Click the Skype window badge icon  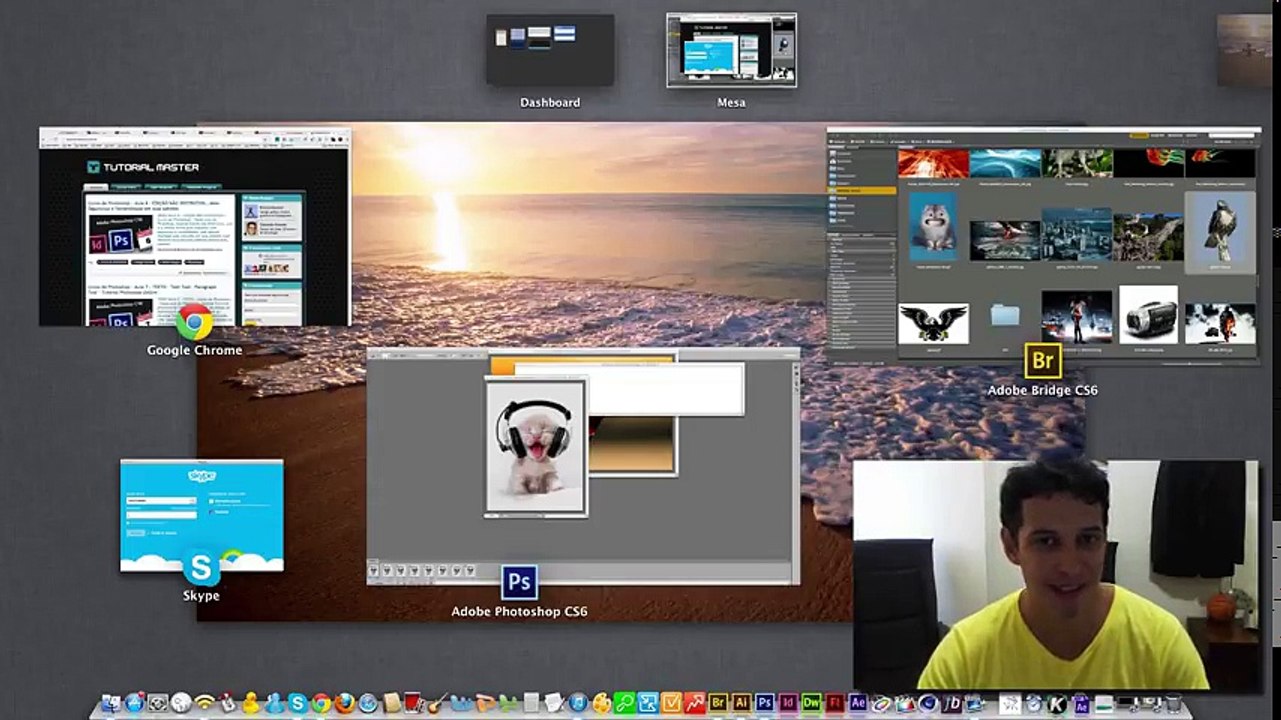point(201,567)
